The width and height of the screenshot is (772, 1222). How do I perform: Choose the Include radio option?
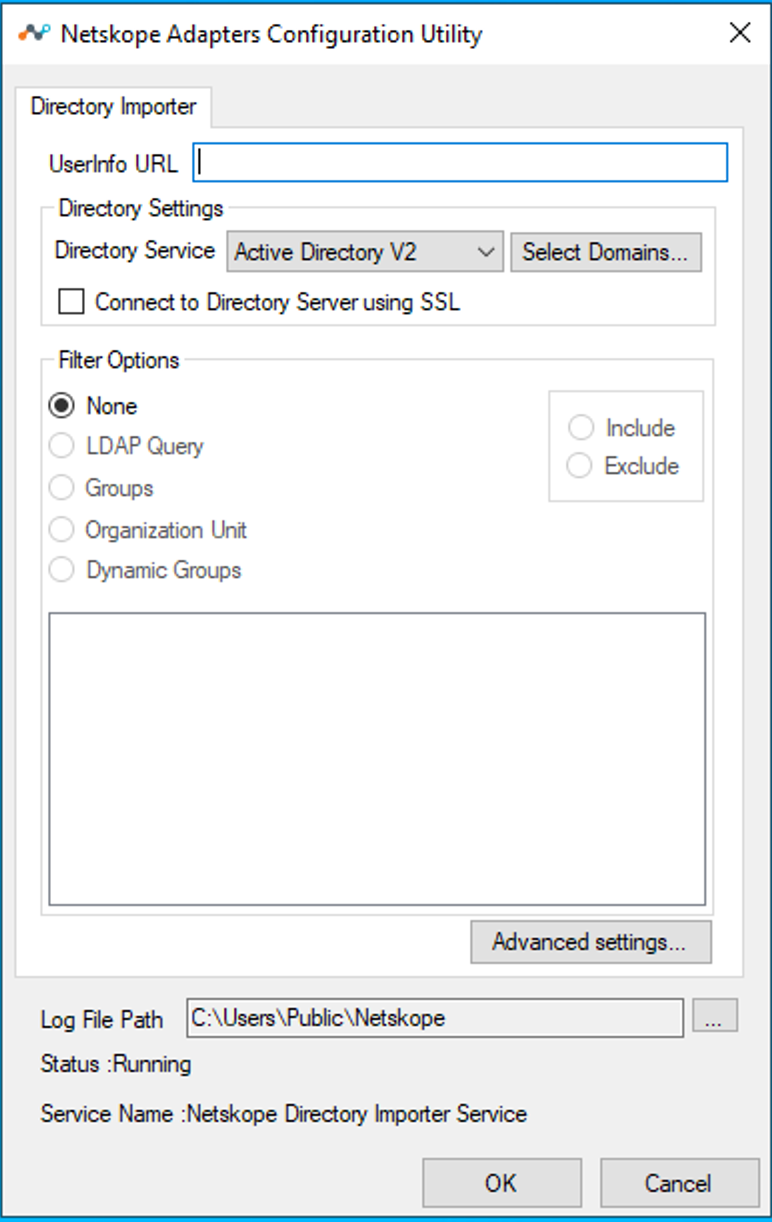(x=580, y=428)
